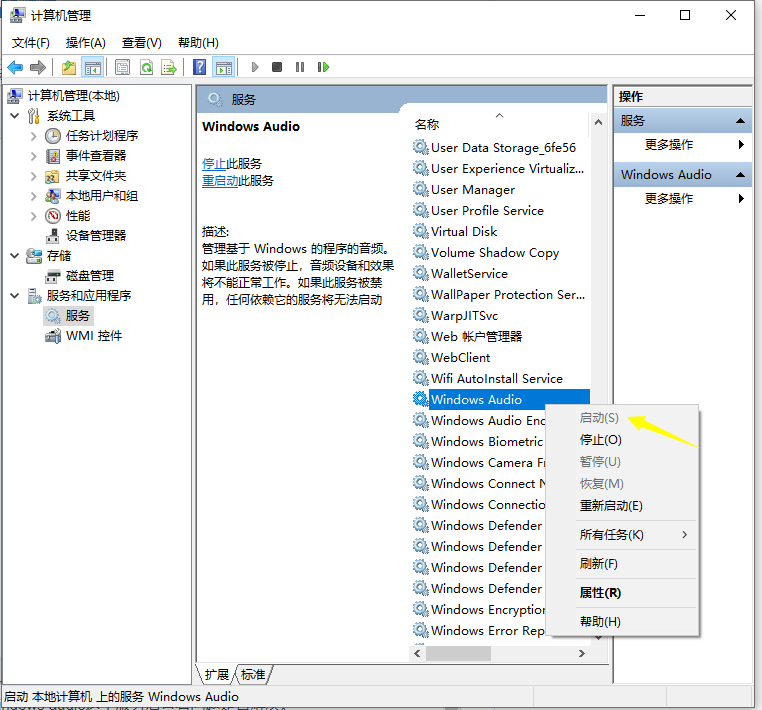Click the 重启动 service link

coord(220,181)
